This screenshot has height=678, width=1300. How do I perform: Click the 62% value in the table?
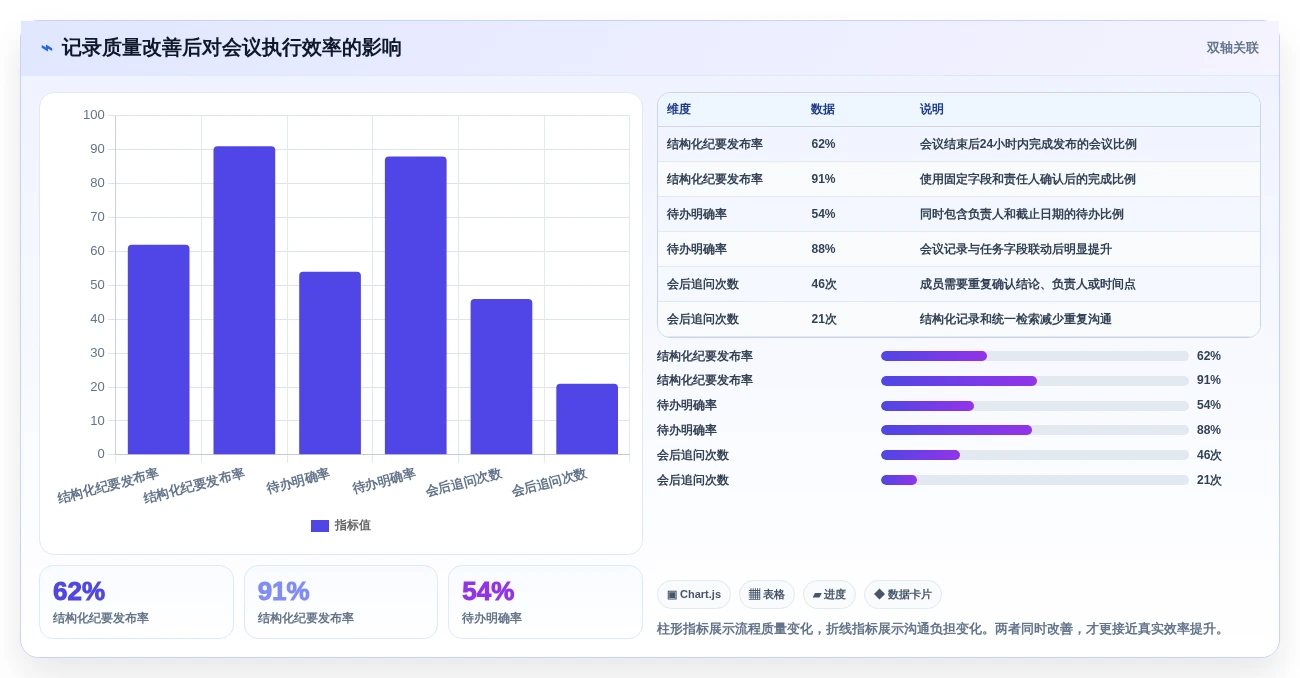823,144
